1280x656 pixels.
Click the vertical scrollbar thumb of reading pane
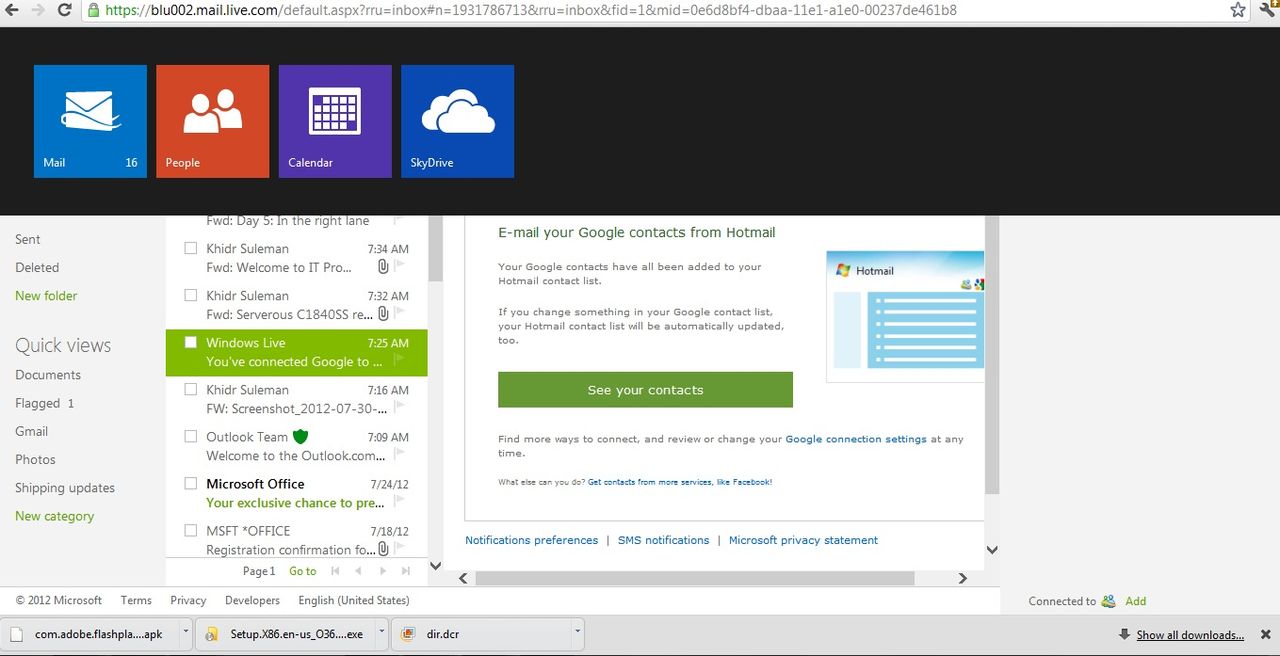(x=992, y=355)
